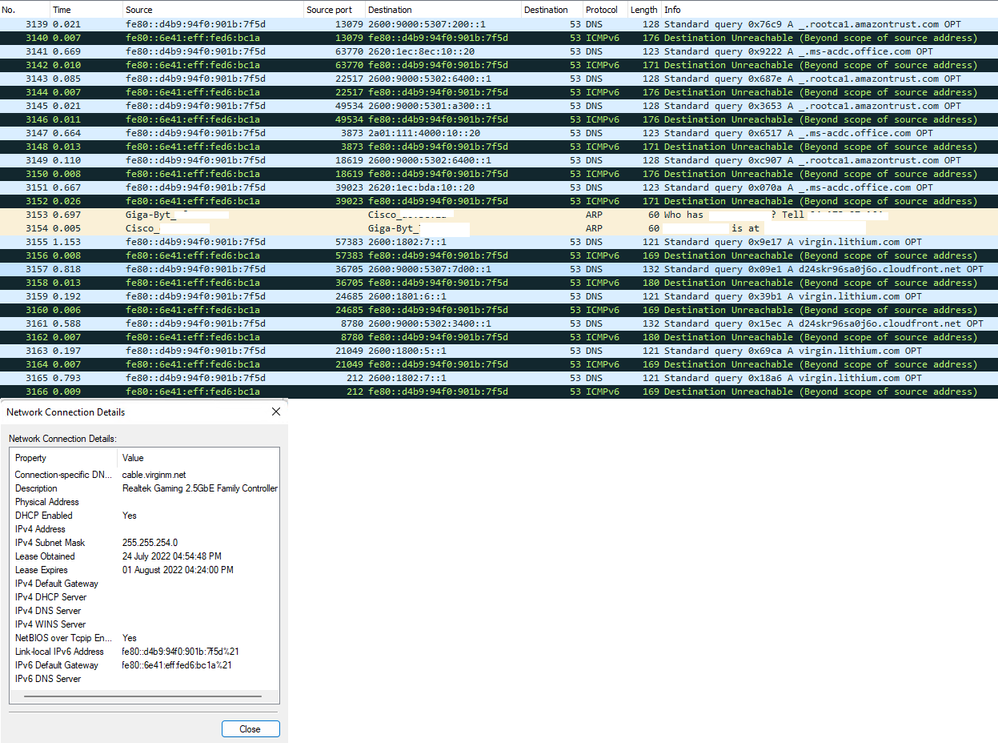Click the IPv4 Address property row
The width and height of the screenshot is (998, 743).
click(144, 529)
